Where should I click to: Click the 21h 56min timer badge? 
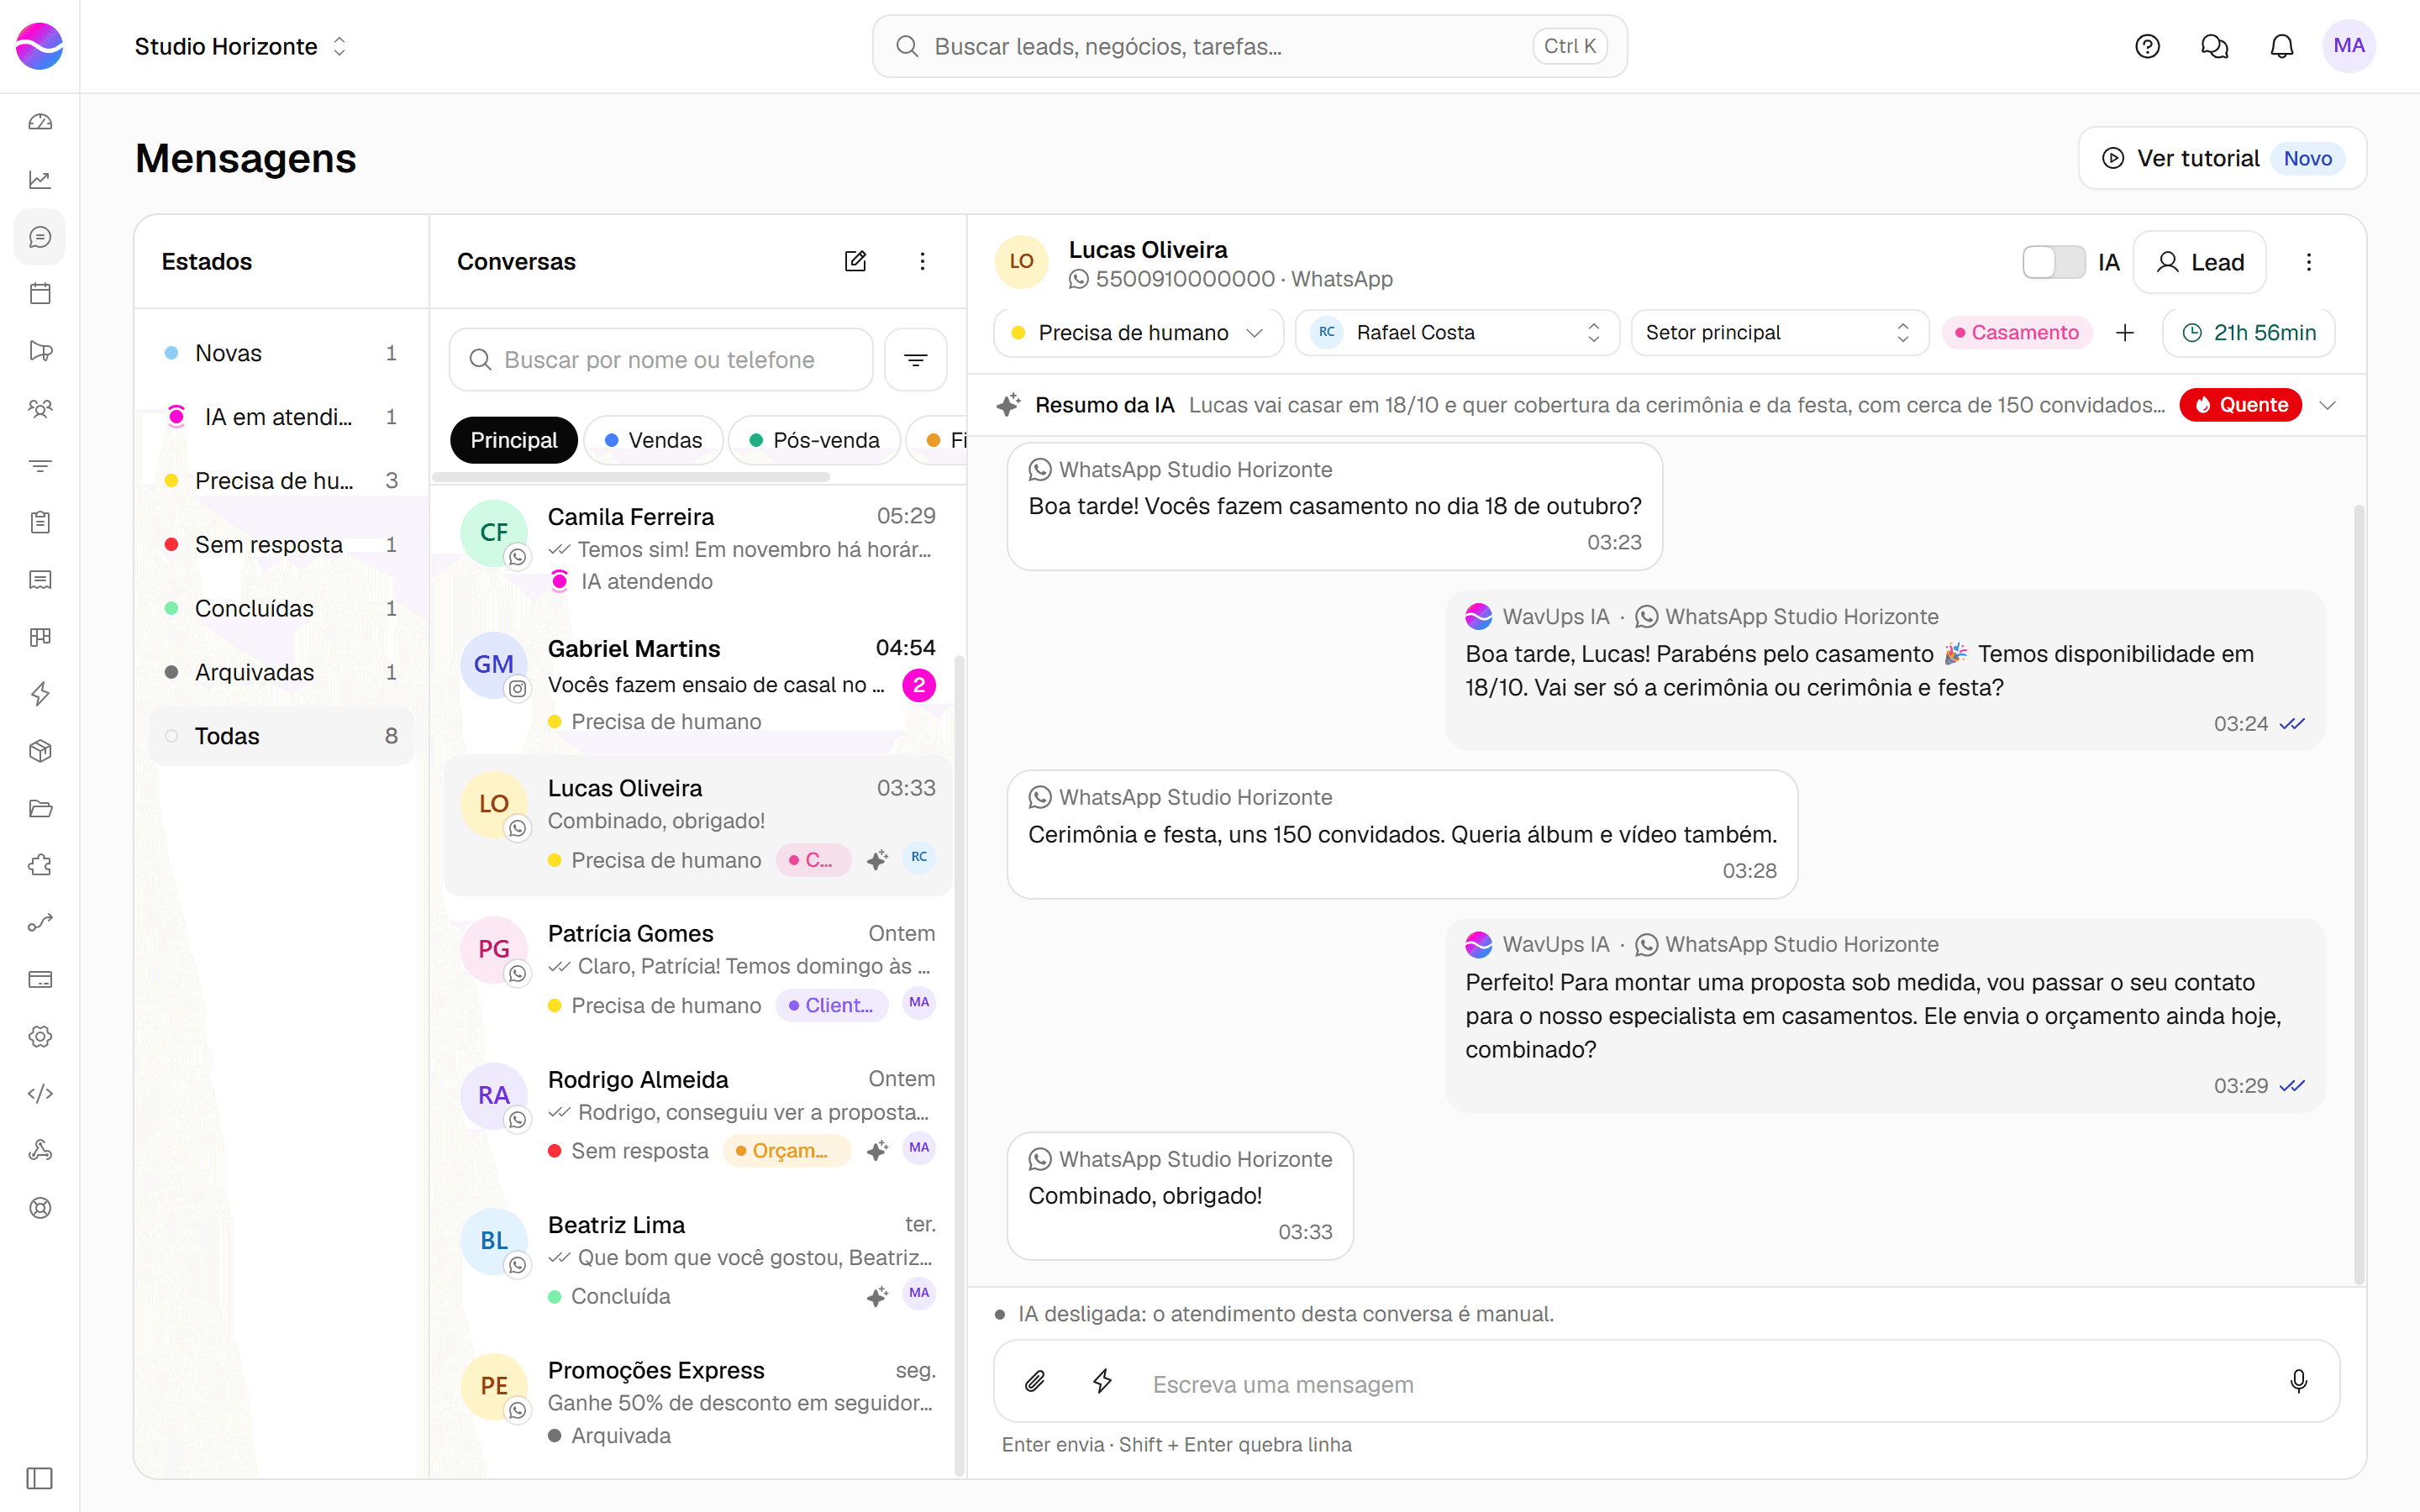2248,333
